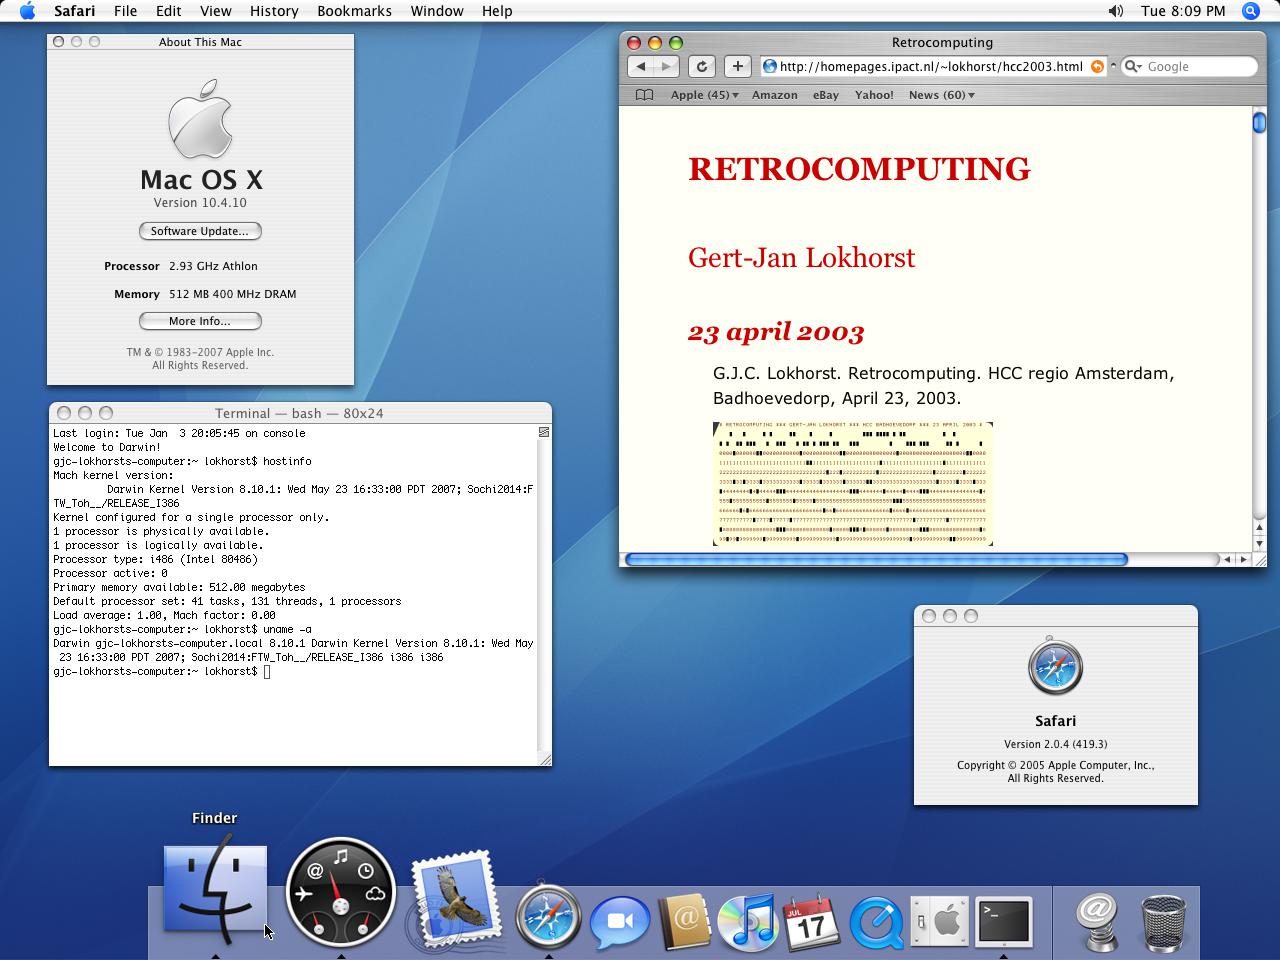Open the Help menu
This screenshot has width=1280, height=960.
point(497,11)
